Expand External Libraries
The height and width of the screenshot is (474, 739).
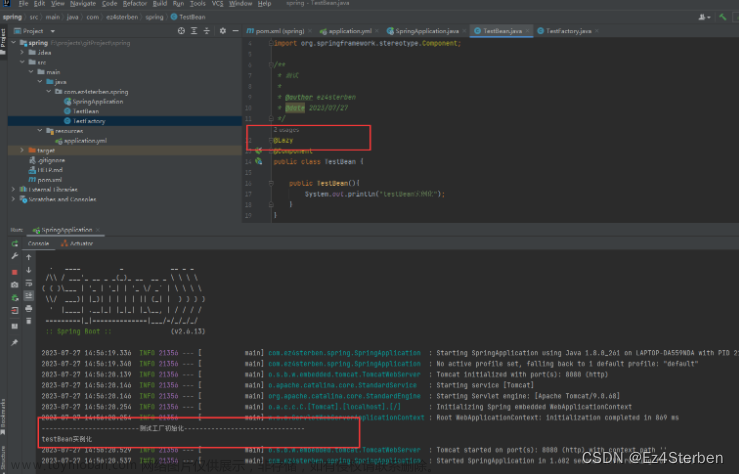(x=14, y=189)
